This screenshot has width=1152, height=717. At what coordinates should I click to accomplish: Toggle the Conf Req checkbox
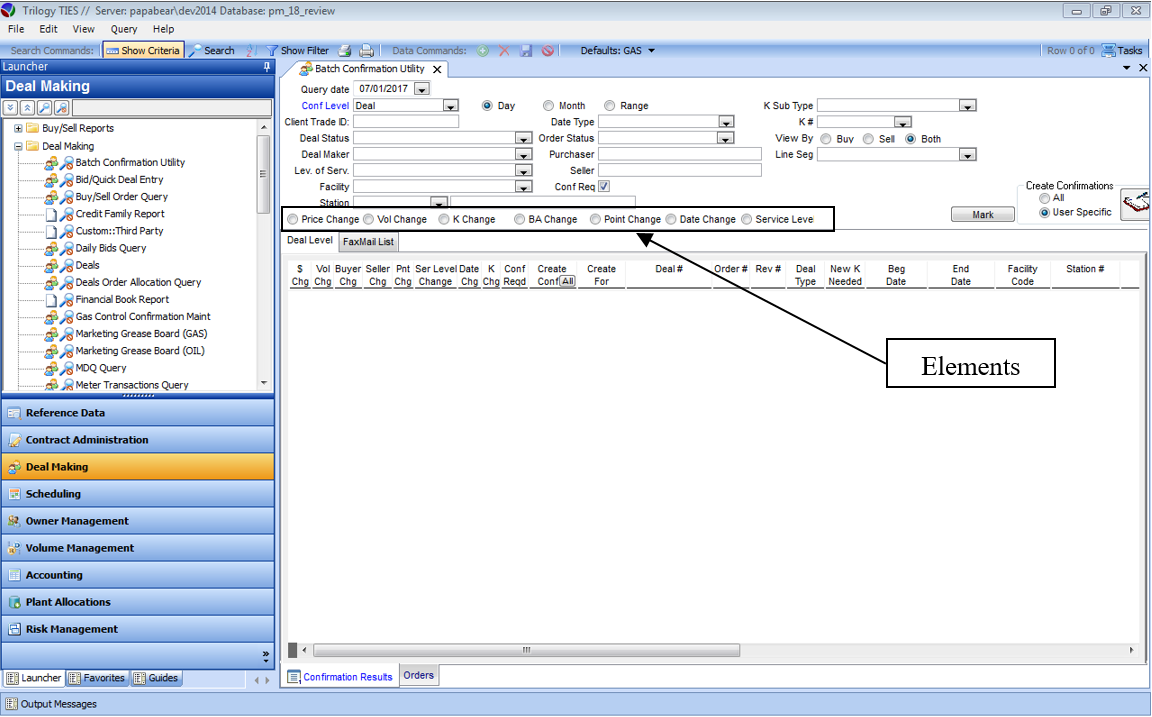(604, 186)
